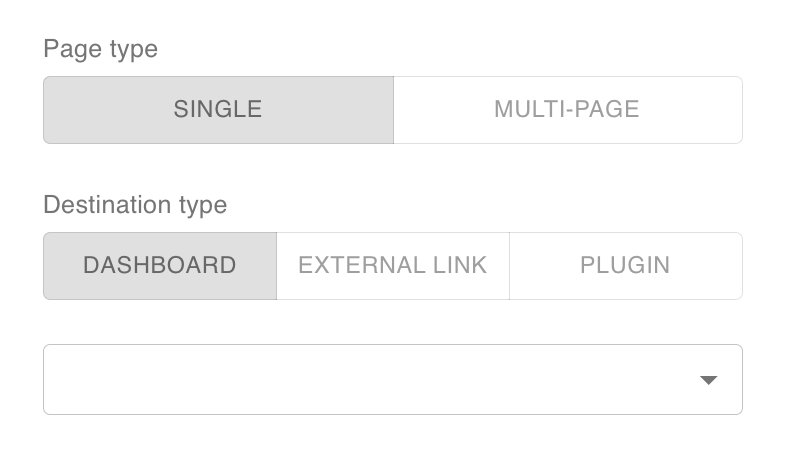Screen dimensions: 786x460
Task: Activate the PLUGIN option button
Action: [x=625, y=266]
